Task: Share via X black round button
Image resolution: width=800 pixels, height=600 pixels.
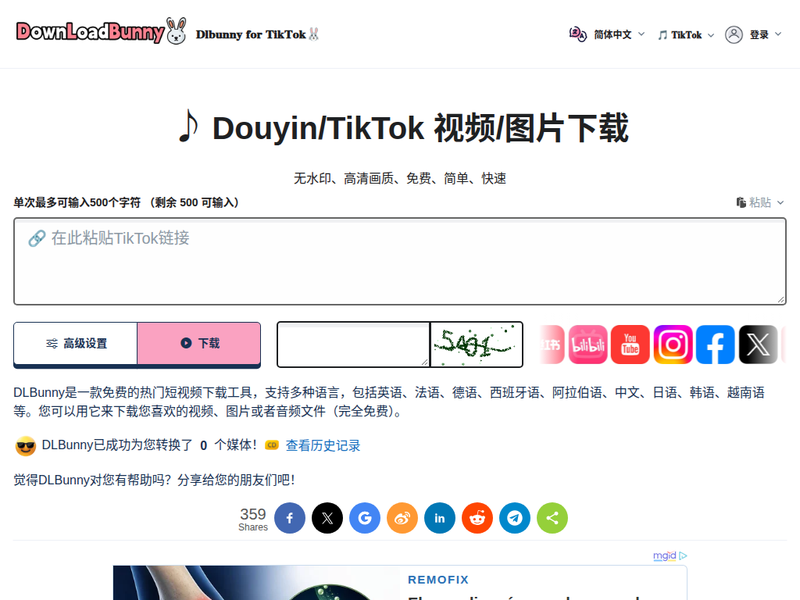Action: pos(327,518)
